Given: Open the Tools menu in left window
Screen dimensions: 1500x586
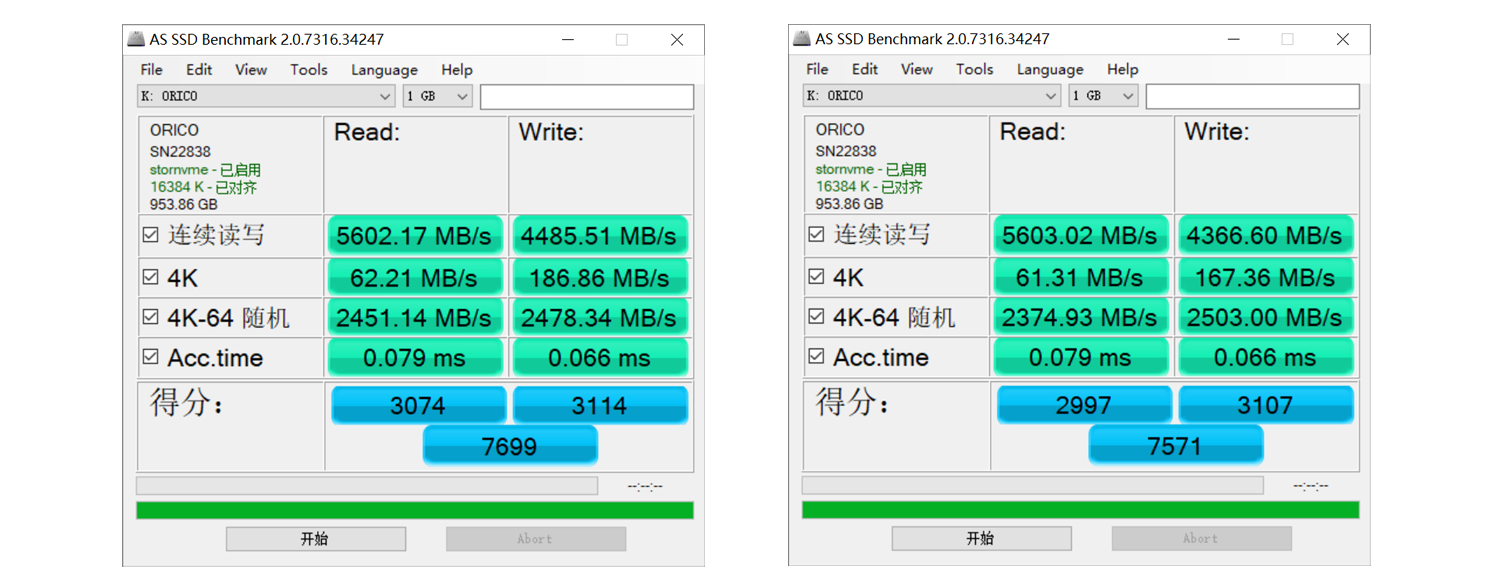Looking at the screenshot, I should coord(308,70).
